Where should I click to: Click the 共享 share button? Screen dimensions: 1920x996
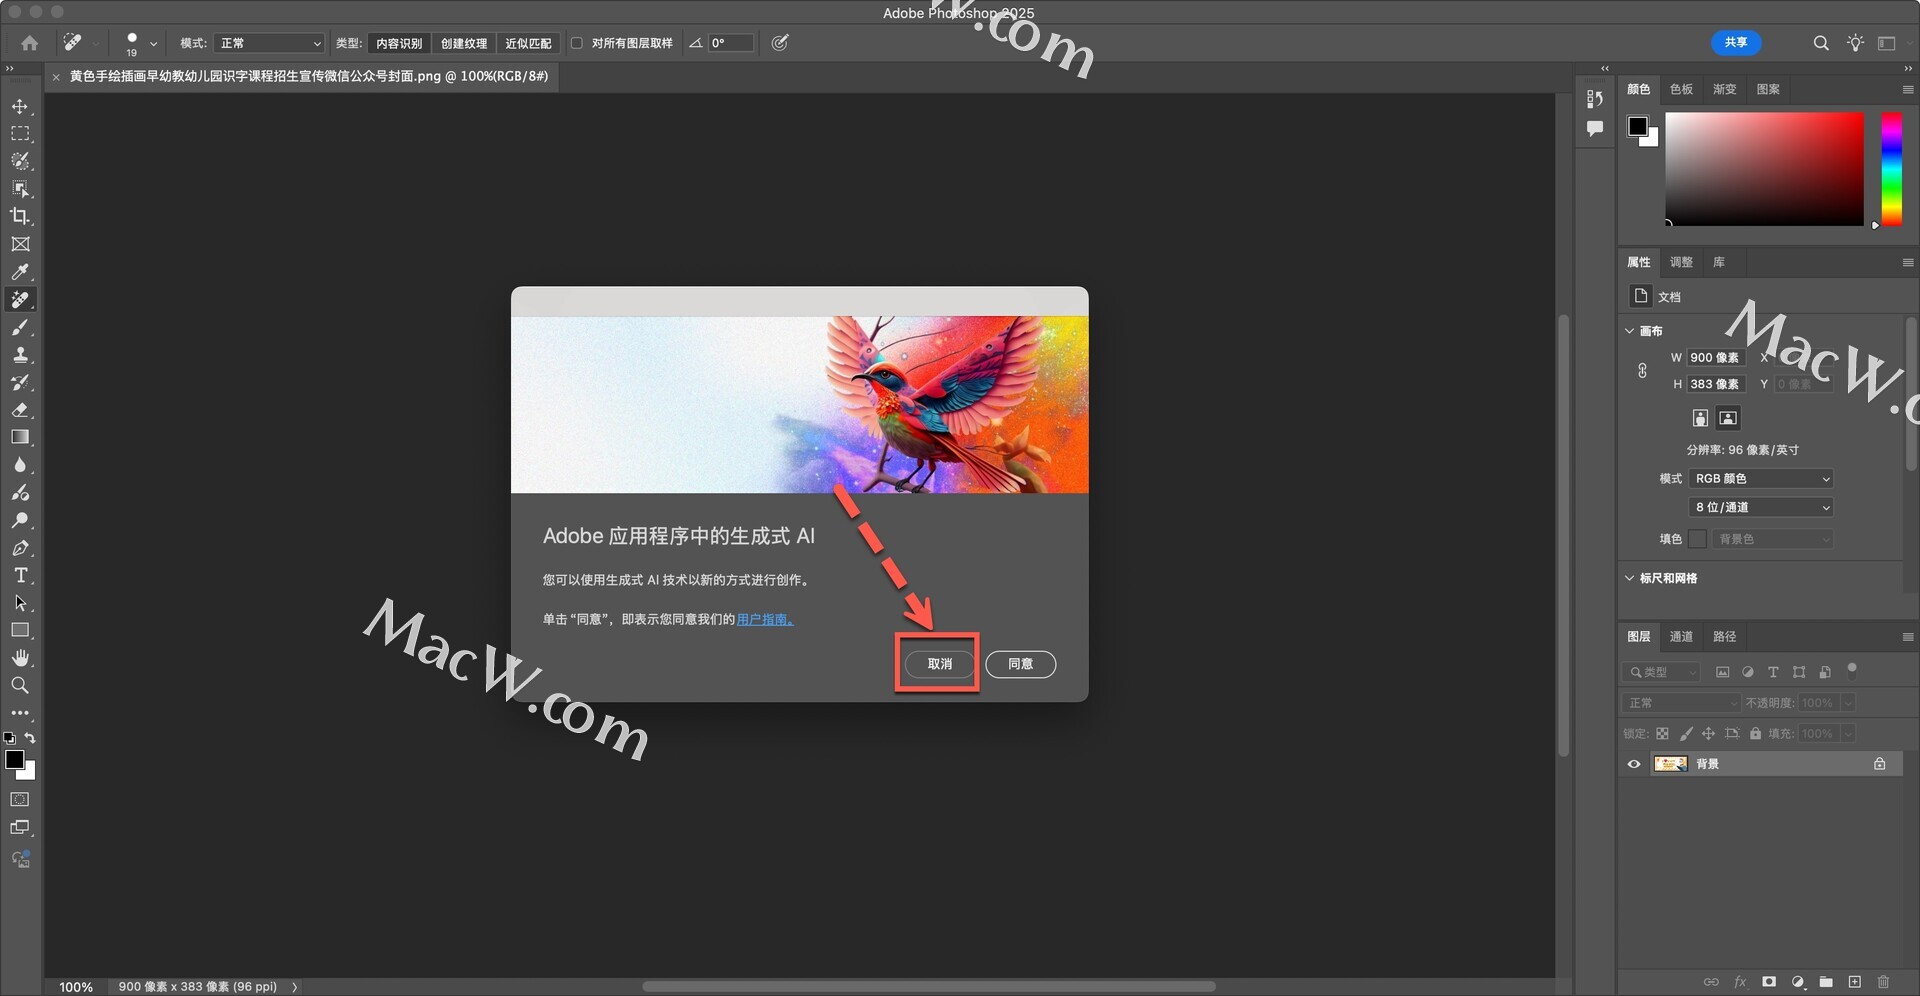(1736, 43)
